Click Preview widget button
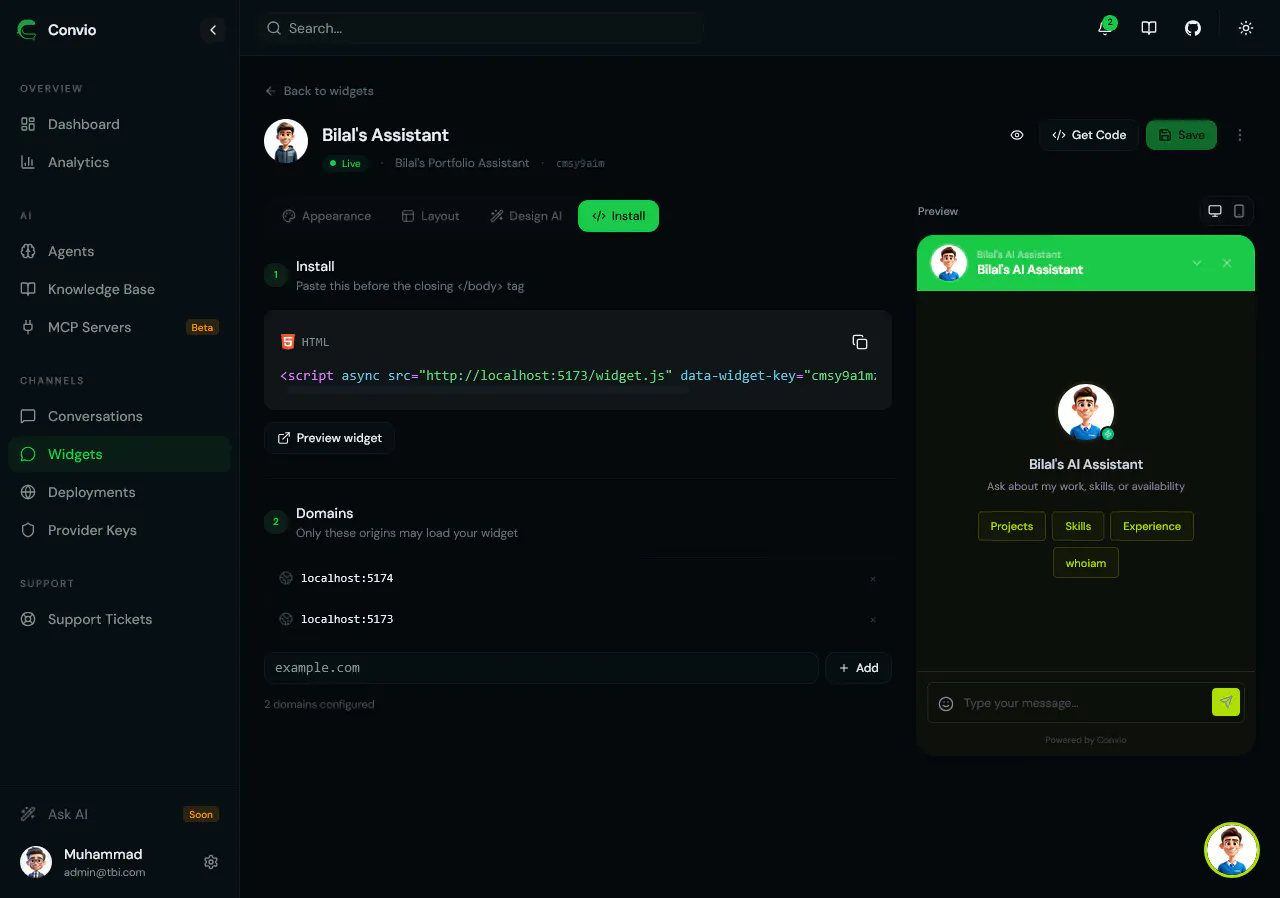 pyautogui.click(x=329, y=438)
